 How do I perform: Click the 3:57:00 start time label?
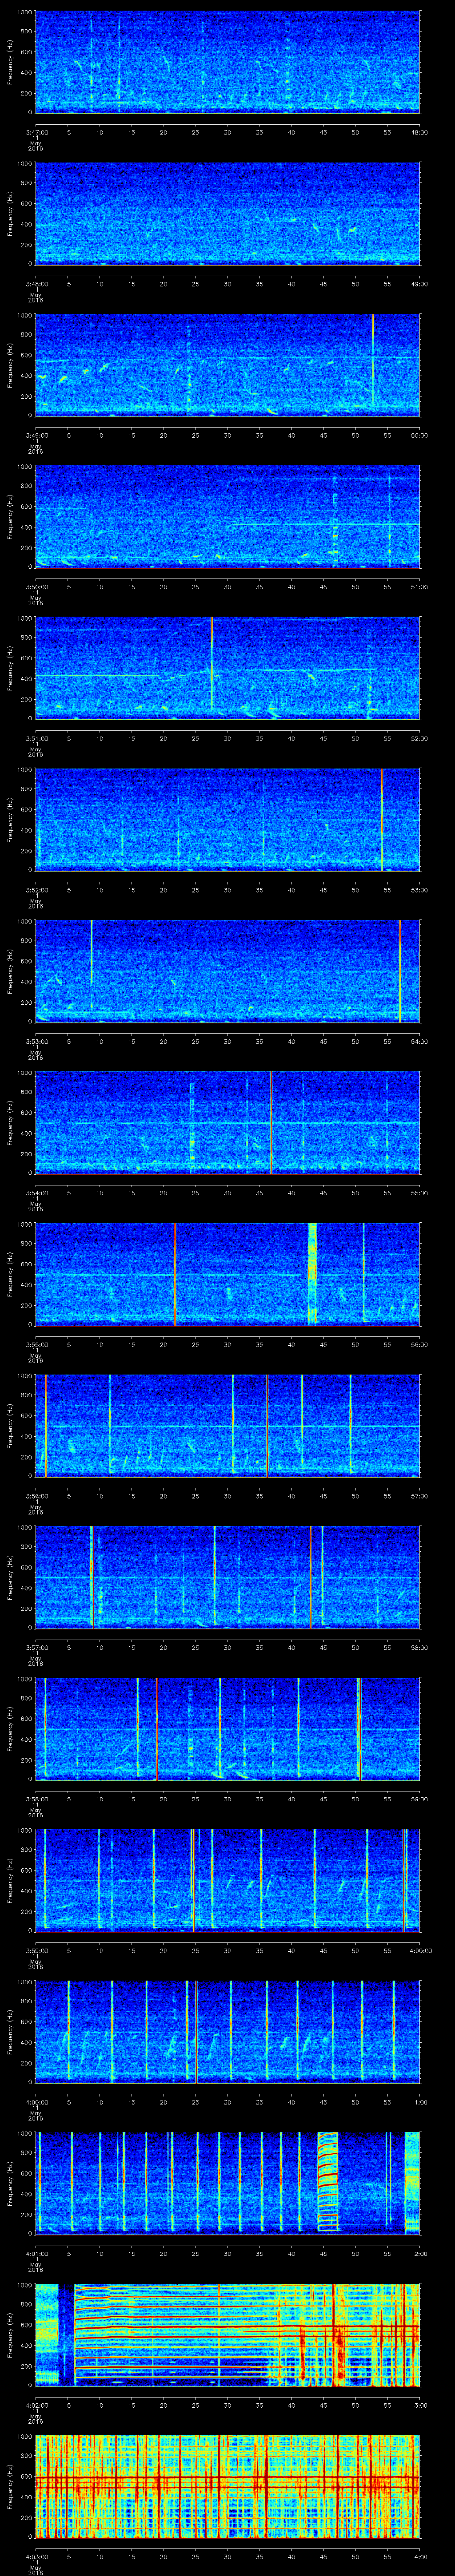pyautogui.click(x=36, y=1648)
